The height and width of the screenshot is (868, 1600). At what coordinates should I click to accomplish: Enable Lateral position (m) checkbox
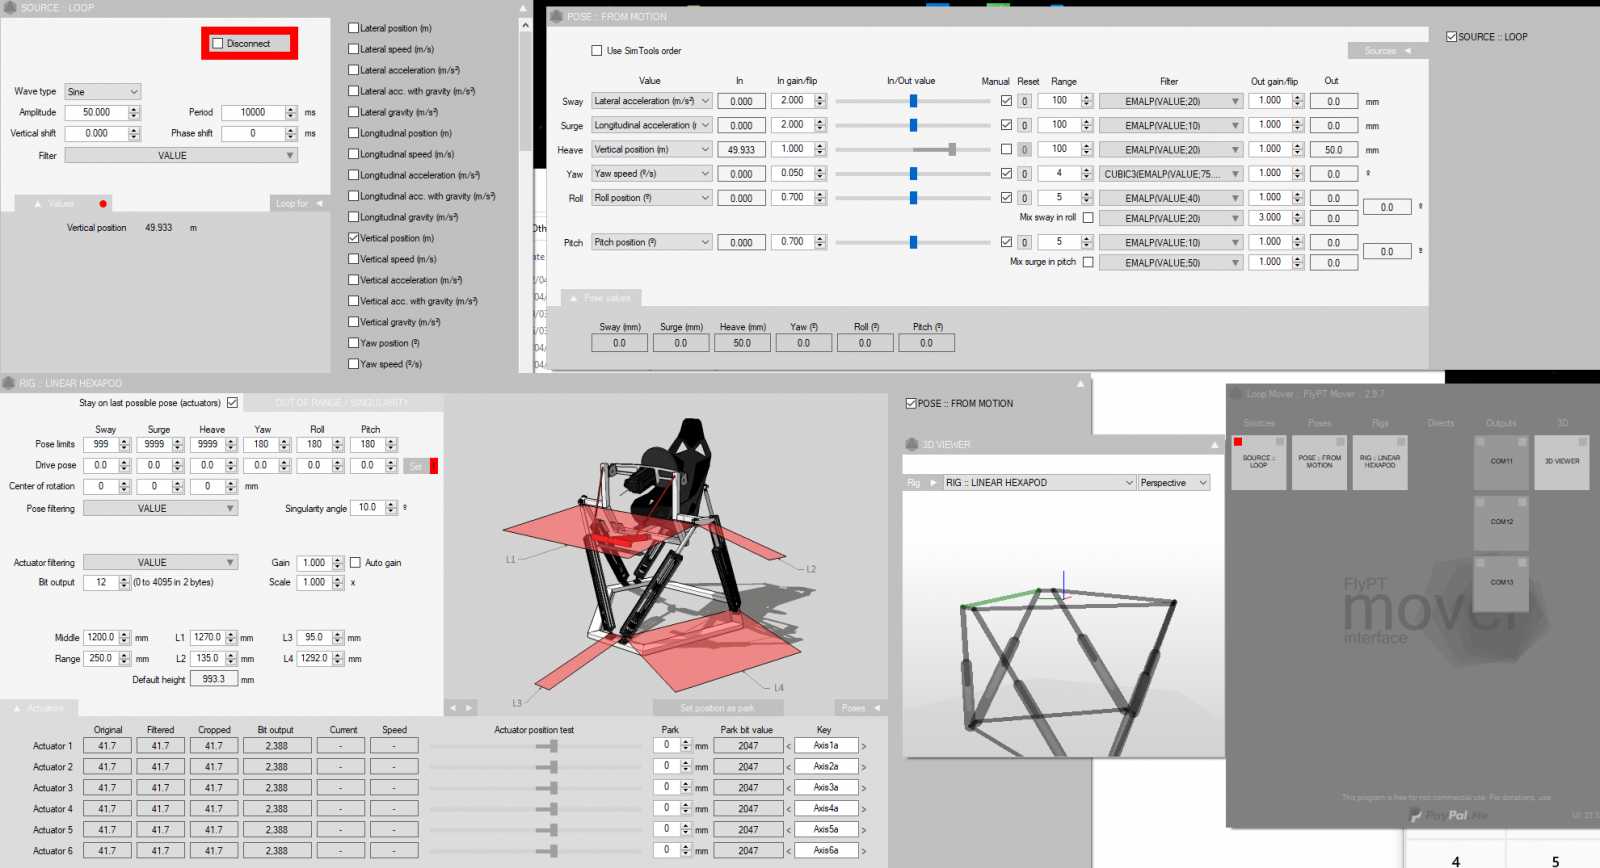(x=353, y=28)
